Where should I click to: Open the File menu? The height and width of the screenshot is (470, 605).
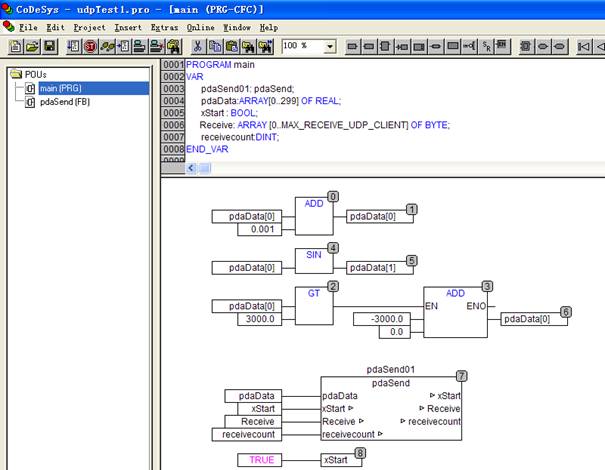click(x=28, y=27)
